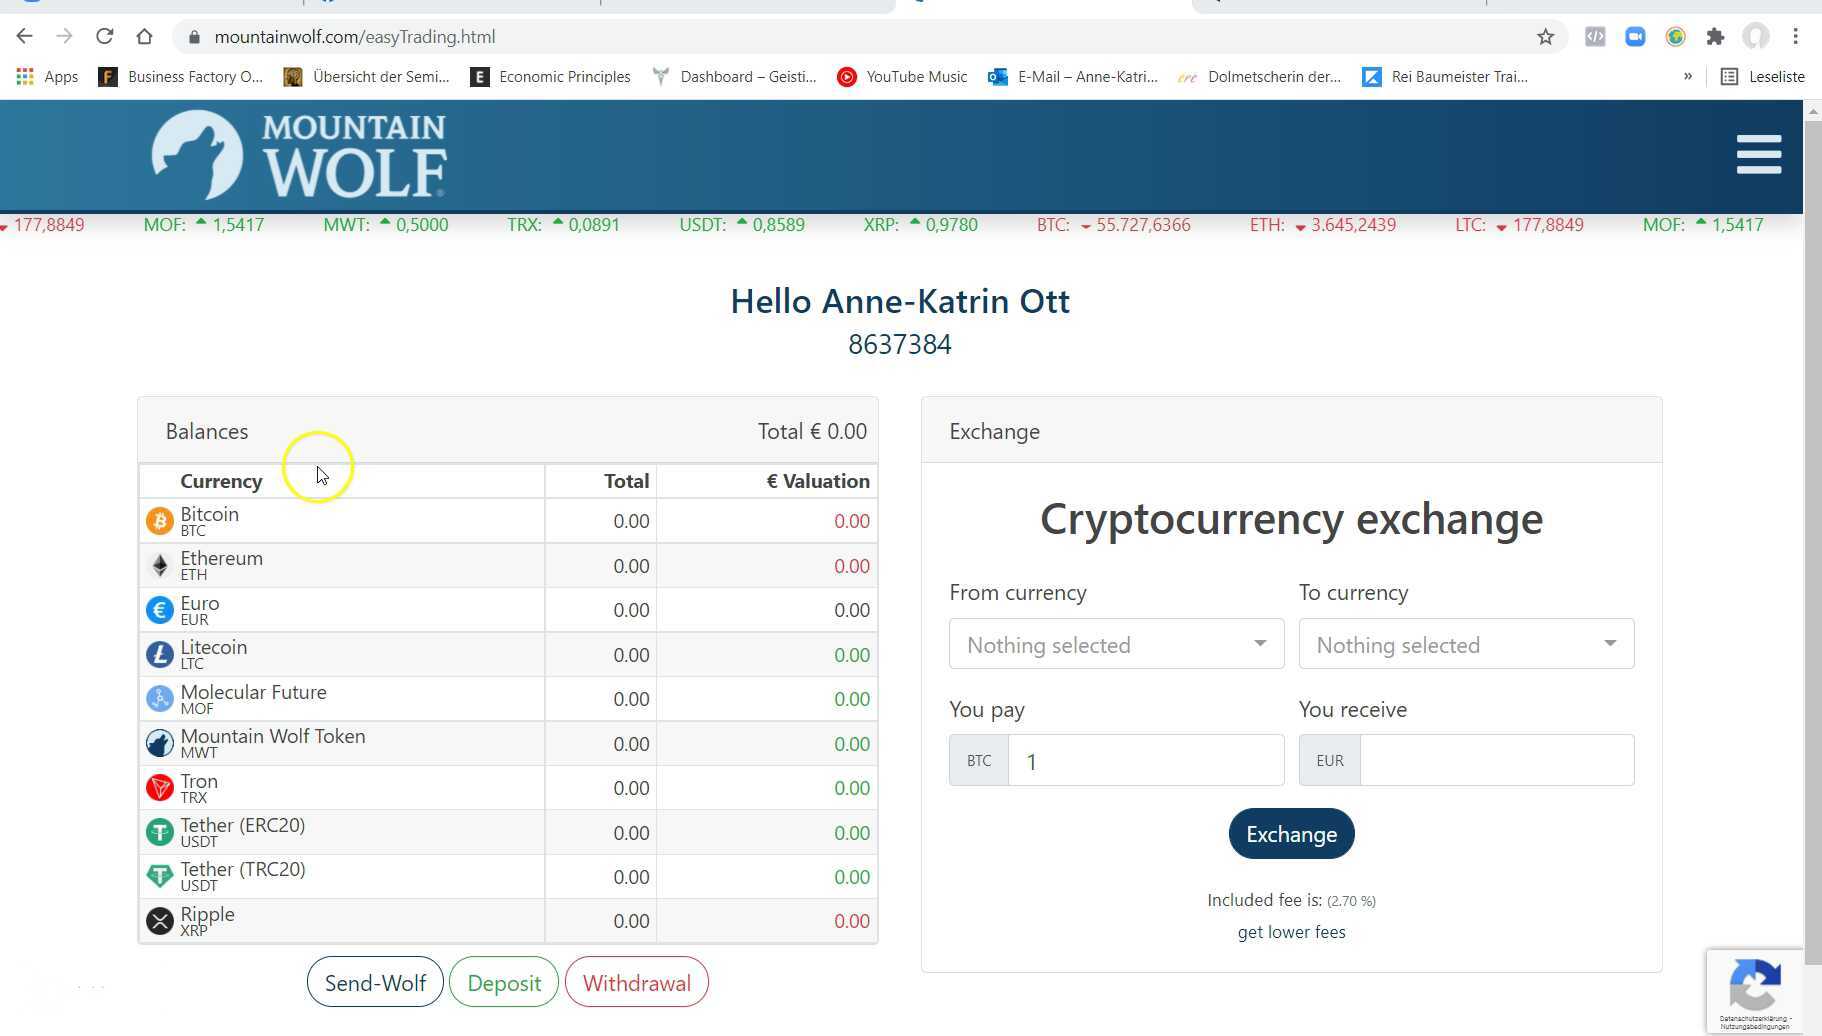Viewport: 1822px width, 1036px height.
Task: Click the Tron icon
Action: pyautogui.click(x=160, y=788)
